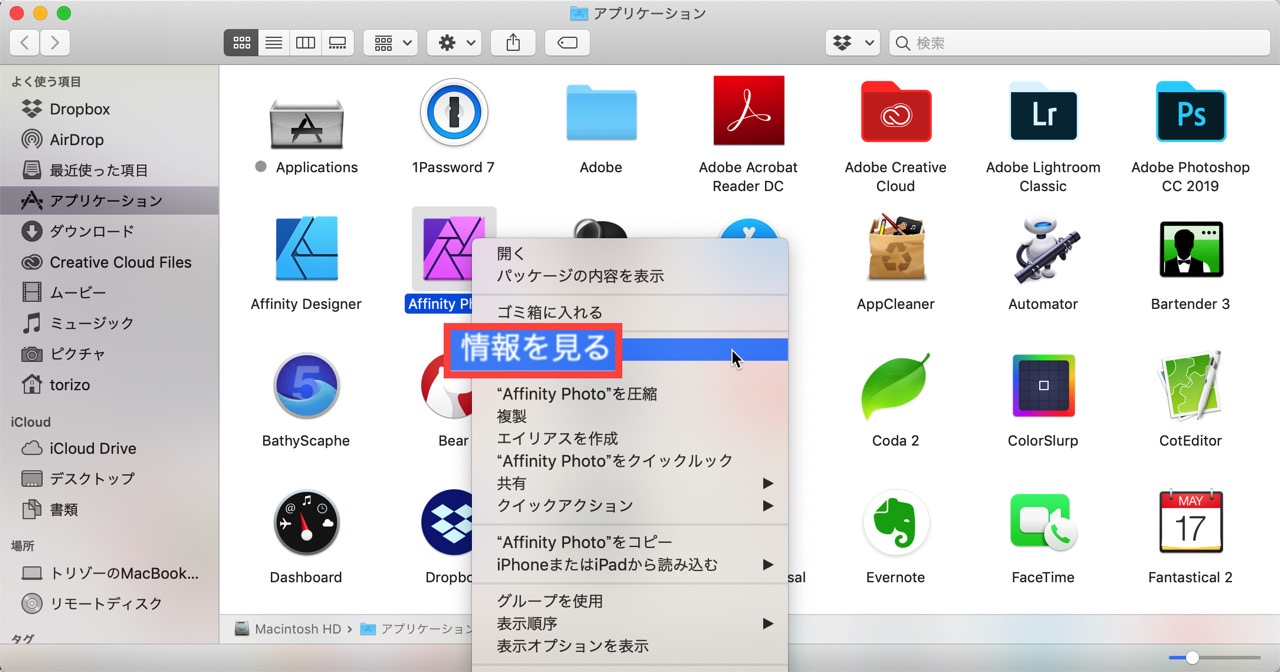This screenshot has height=672, width=1280.
Task: Select the Dashboard app icon
Action: 306,523
